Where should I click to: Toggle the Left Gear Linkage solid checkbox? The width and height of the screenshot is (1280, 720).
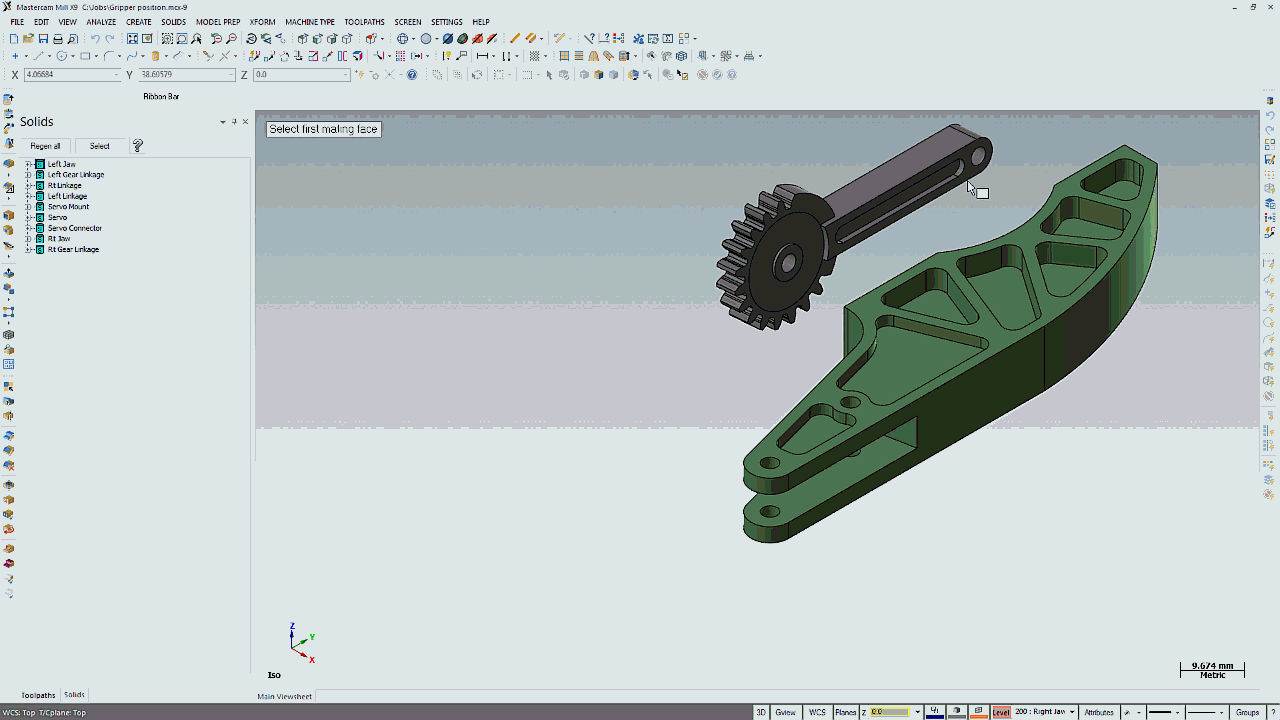click(40, 175)
